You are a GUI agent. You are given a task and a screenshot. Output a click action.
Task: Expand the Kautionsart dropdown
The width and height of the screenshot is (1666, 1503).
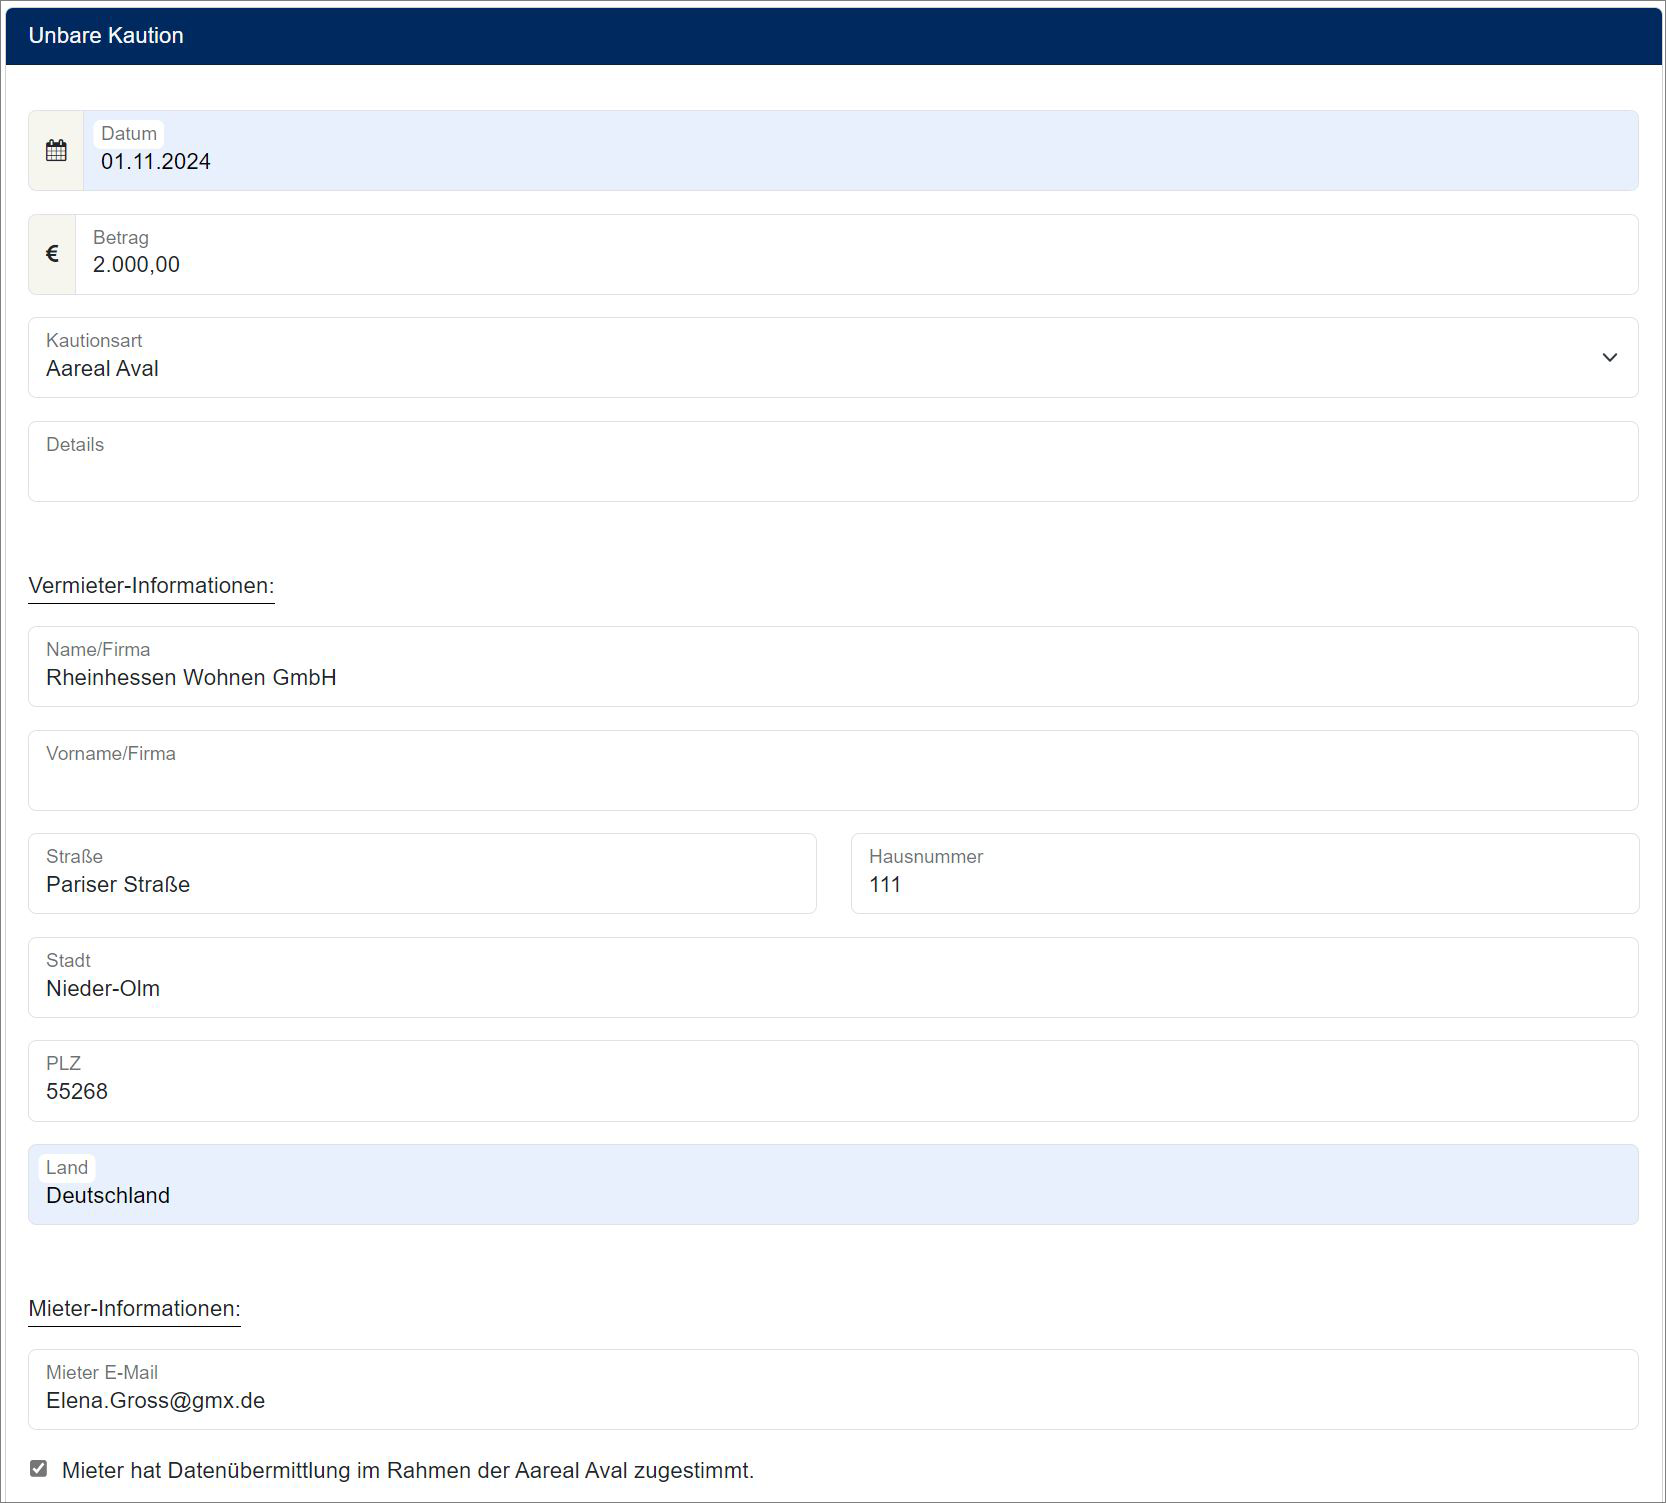[x=1608, y=358]
